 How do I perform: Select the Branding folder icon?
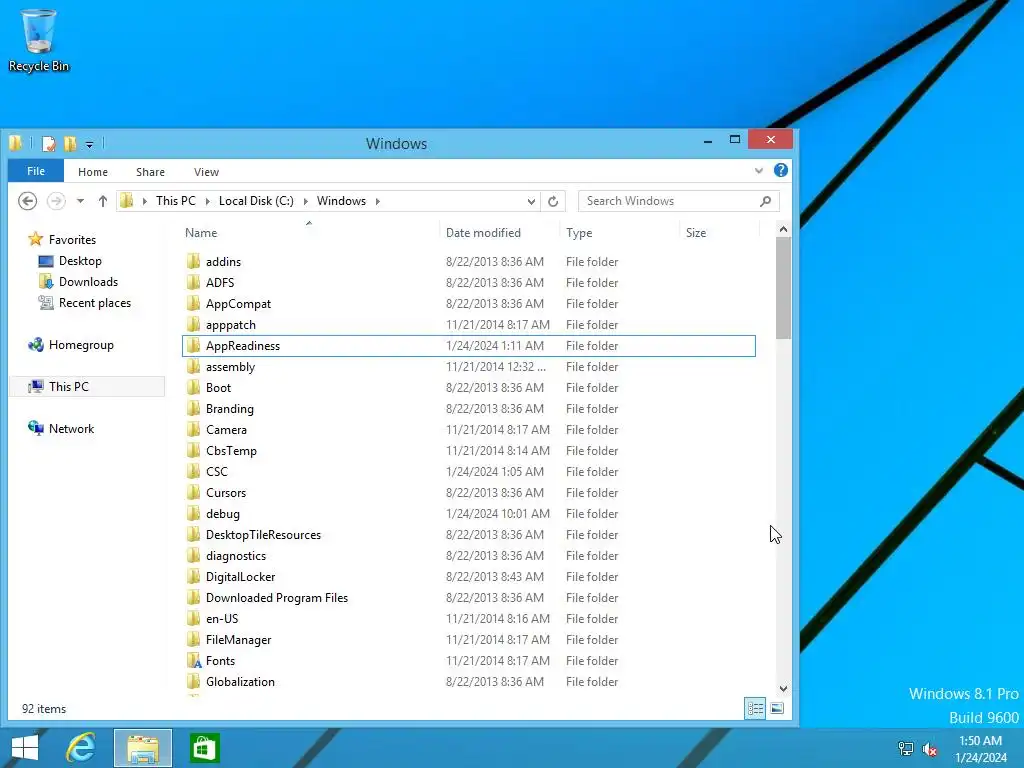(x=193, y=408)
